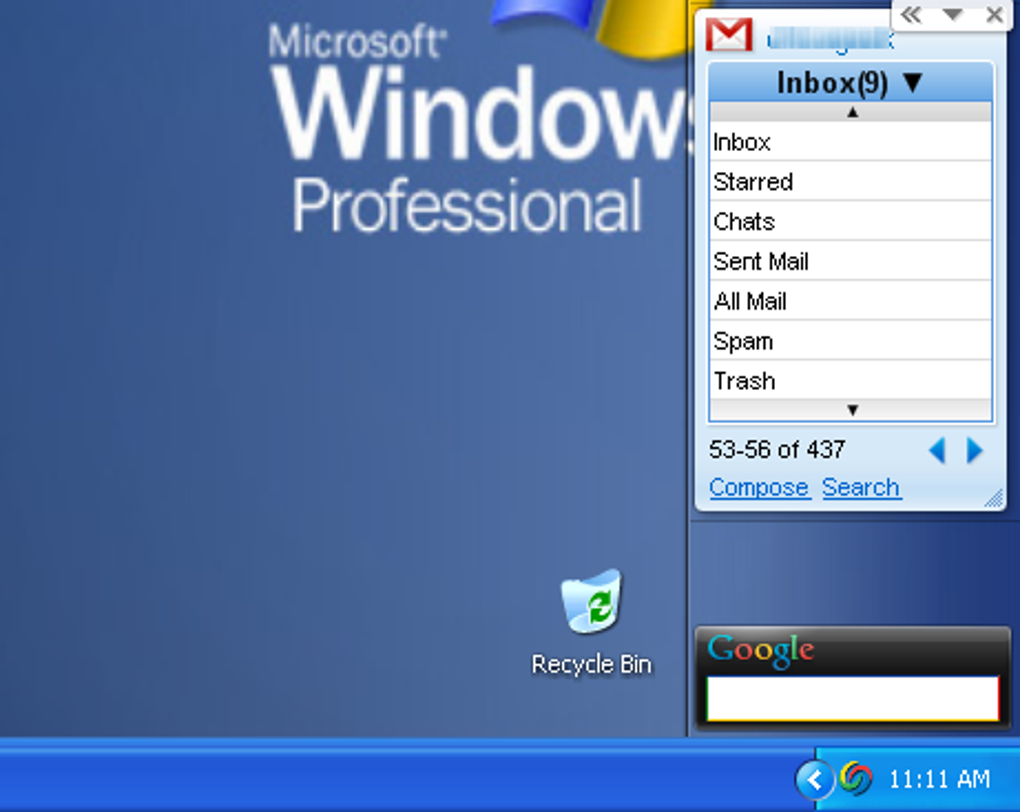The width and height of the screenshot is (1020, 812).
Task: Click the Google search input field
Action: pos(853,698)
